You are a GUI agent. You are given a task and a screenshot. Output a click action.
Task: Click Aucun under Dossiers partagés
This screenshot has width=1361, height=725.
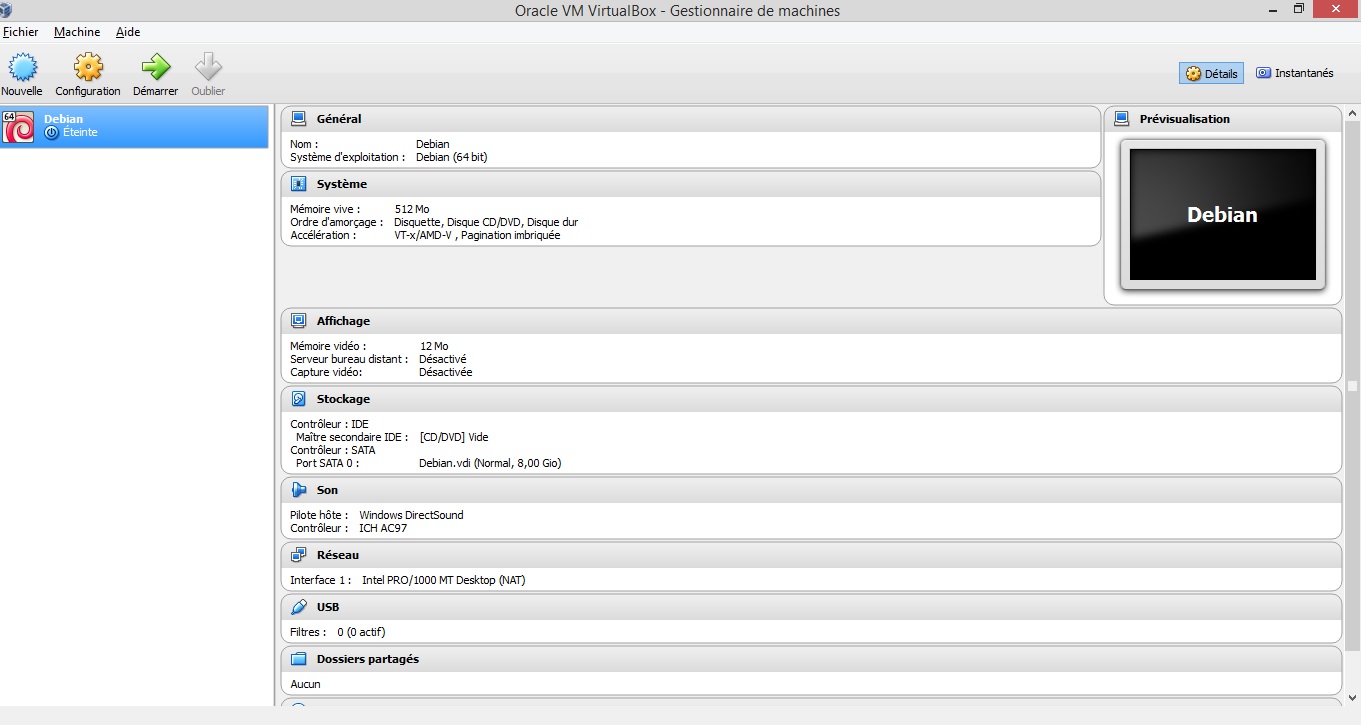click(305, 684)
